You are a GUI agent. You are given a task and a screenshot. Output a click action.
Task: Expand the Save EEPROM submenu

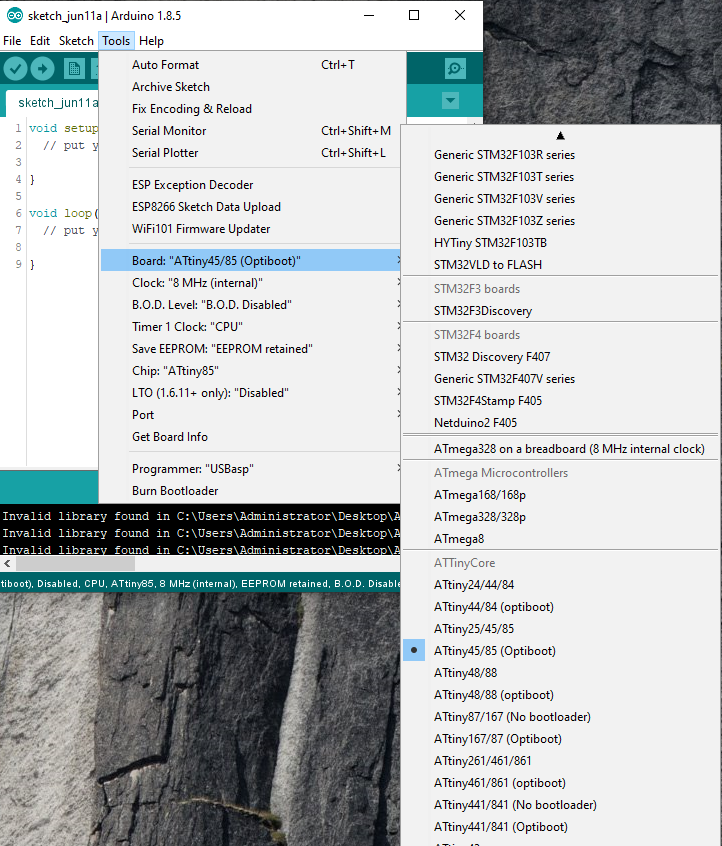pos(251,349)
